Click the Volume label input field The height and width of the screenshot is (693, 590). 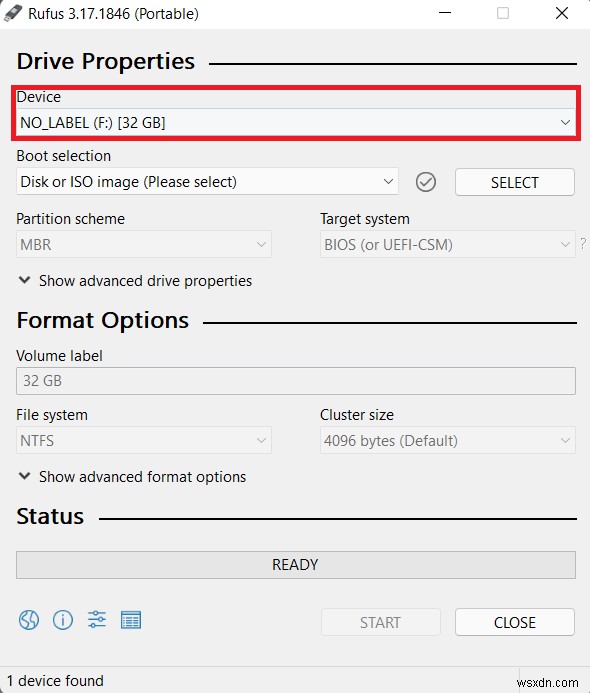pyautogui.click(x=296, y=381)
